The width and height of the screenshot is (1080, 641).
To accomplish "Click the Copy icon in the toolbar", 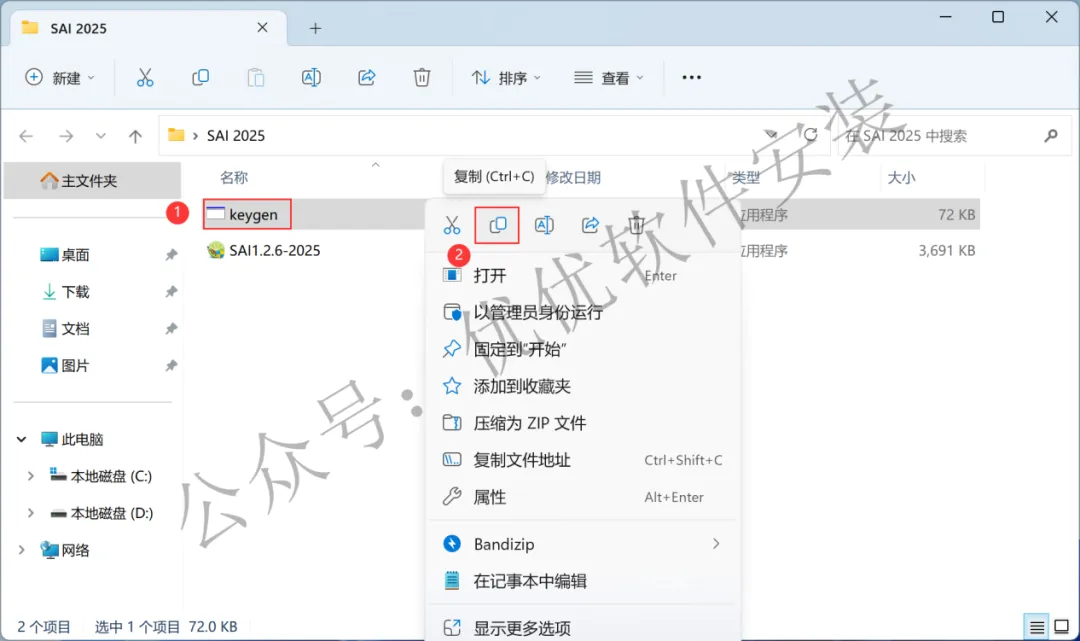I will 200,78.
